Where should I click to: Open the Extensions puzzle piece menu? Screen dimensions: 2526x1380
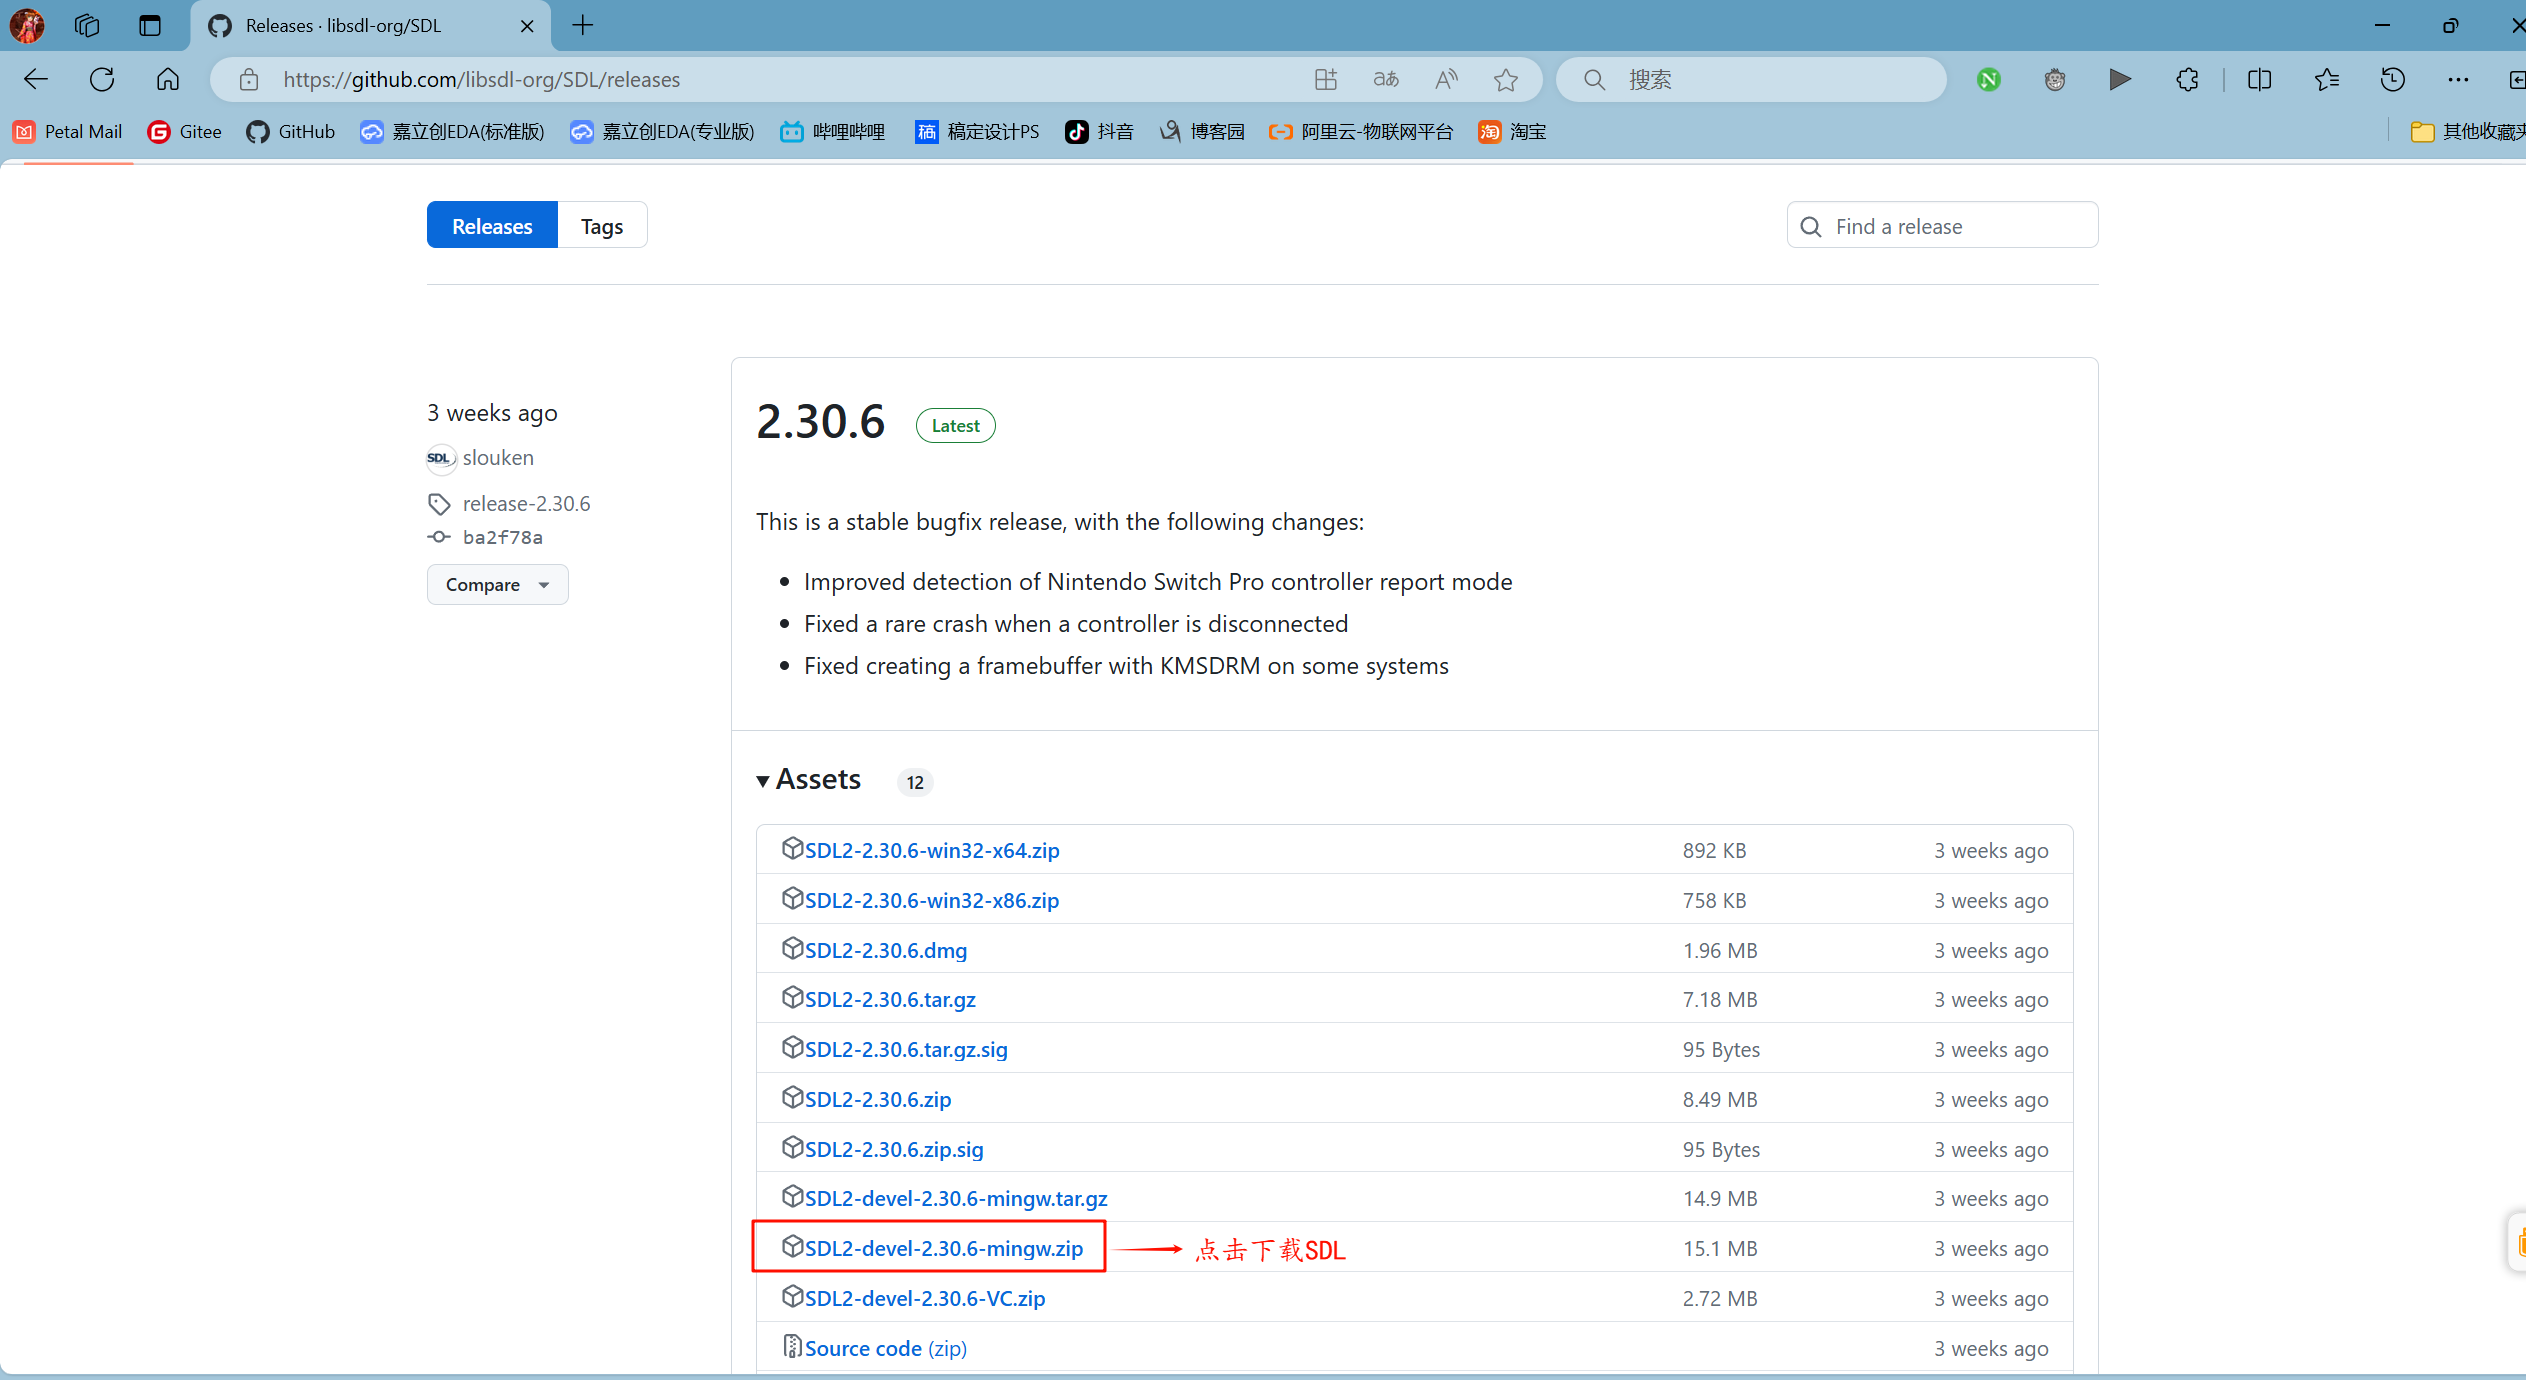point(2187,79)
